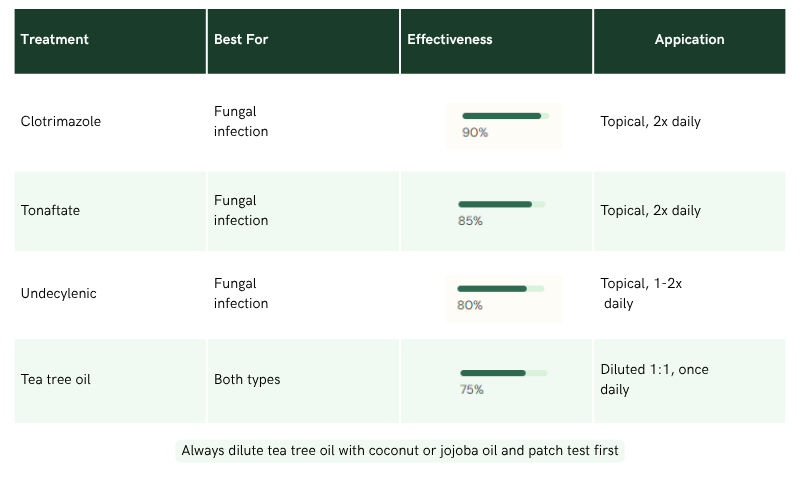
Task: Click the Diluted 1:1, once daily cell
Action: (x=654, y=380)
